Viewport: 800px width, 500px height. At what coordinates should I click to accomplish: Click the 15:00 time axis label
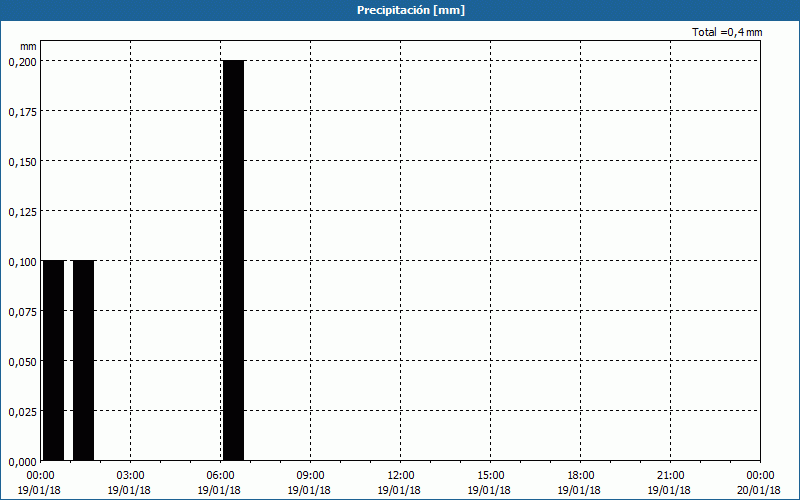pyautogui.click(x=490, y=483)
